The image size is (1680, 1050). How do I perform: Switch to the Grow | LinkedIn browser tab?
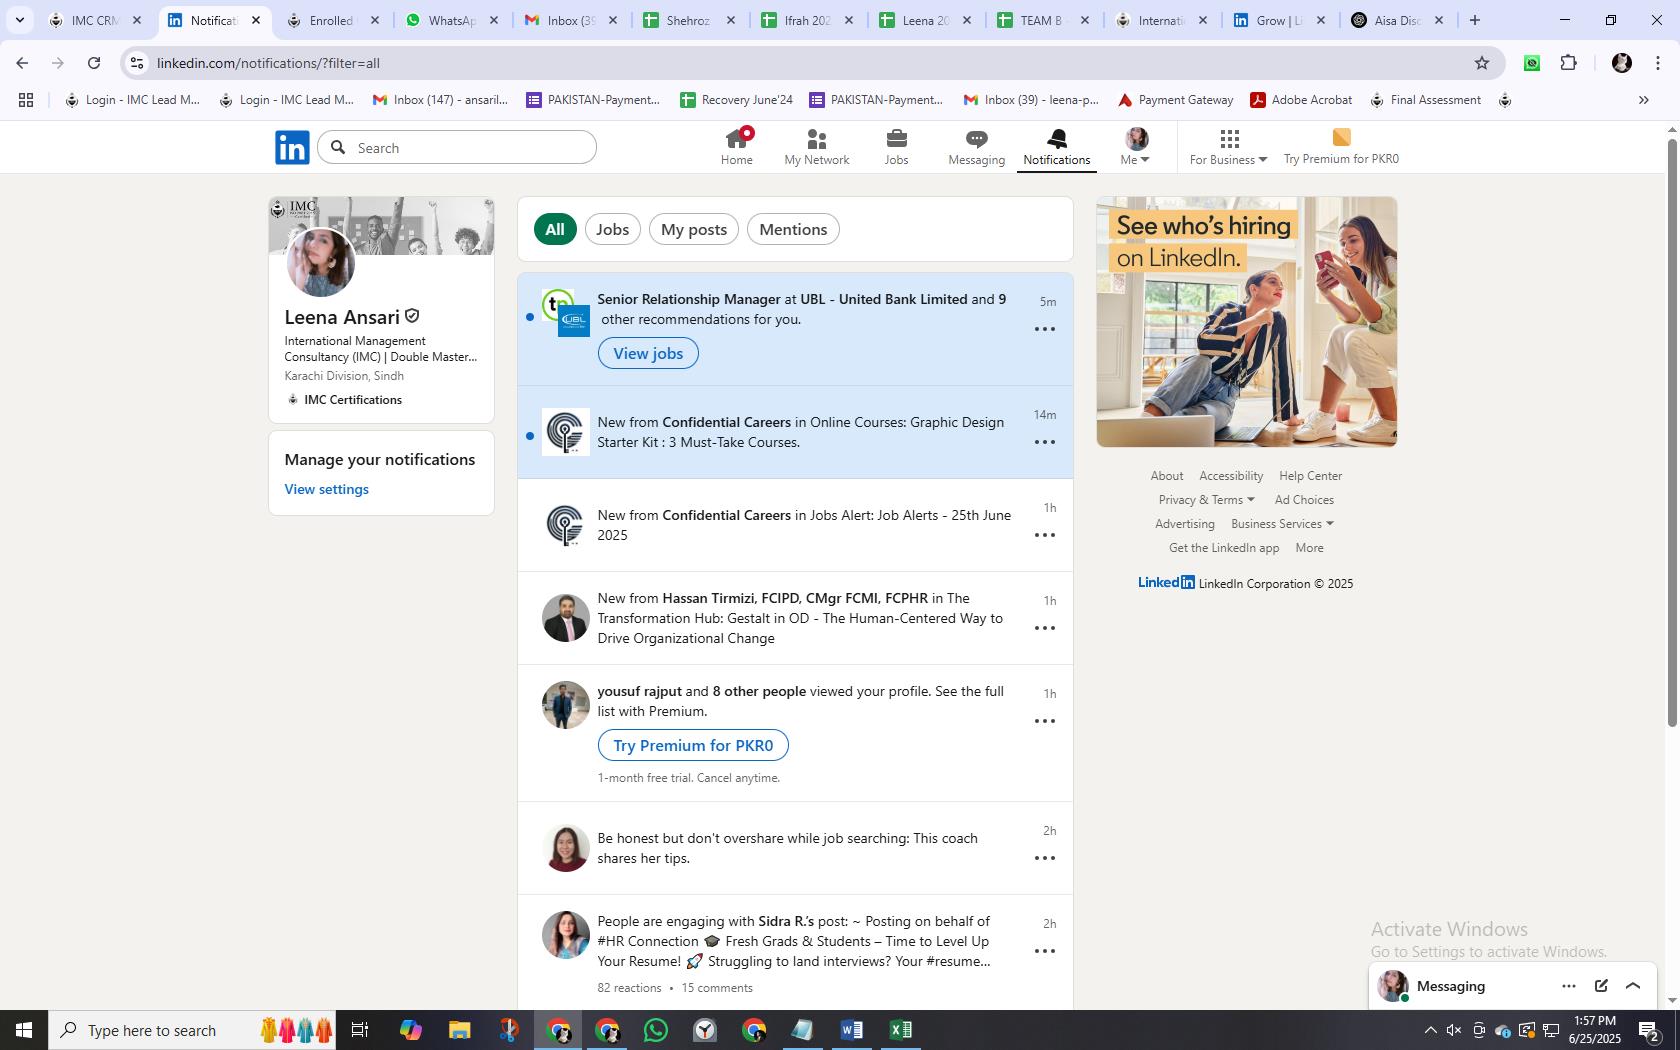(x=1279, y=20)
